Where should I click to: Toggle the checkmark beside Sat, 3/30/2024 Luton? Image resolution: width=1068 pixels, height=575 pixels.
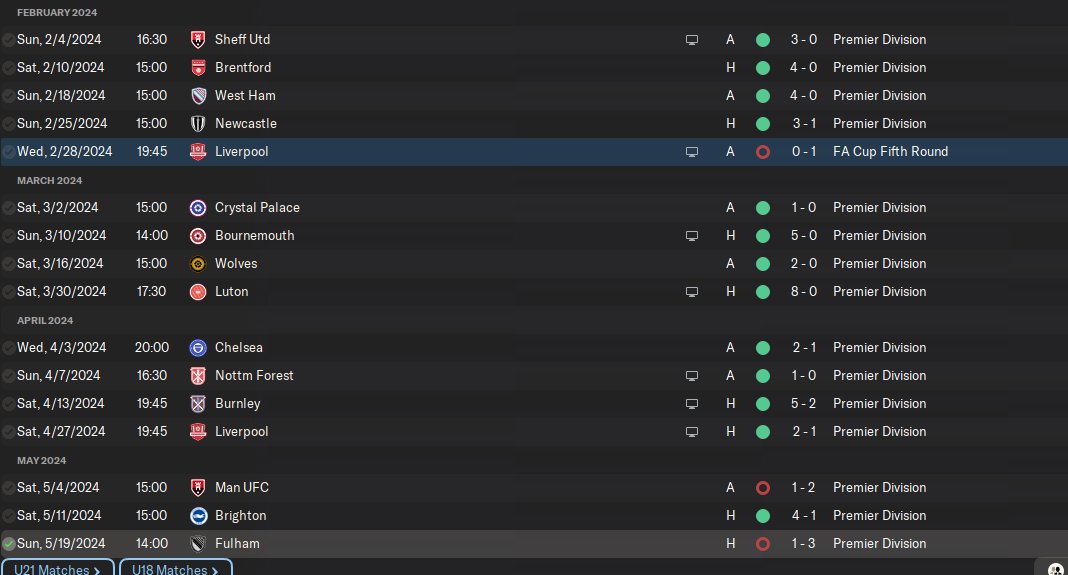[x=9, y=292]
